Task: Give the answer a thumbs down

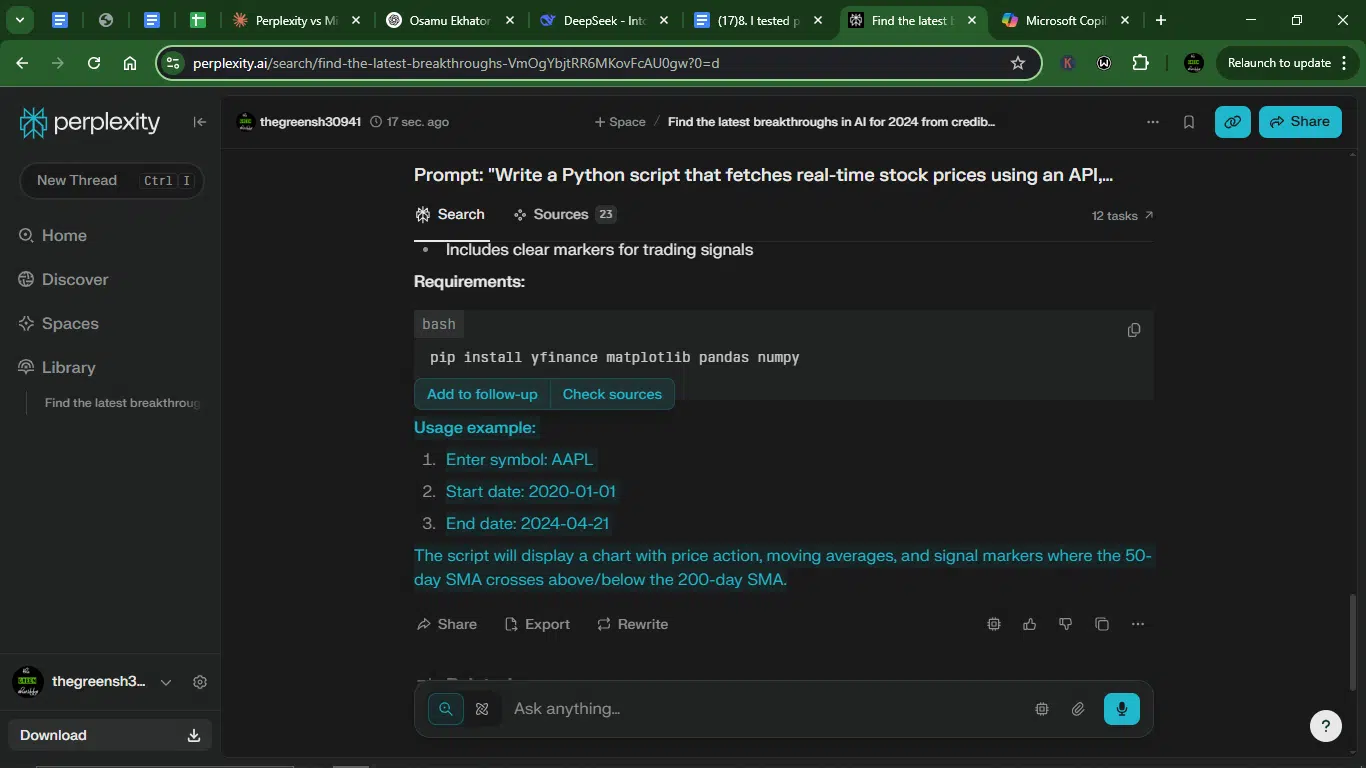Action: point(1066,624)
